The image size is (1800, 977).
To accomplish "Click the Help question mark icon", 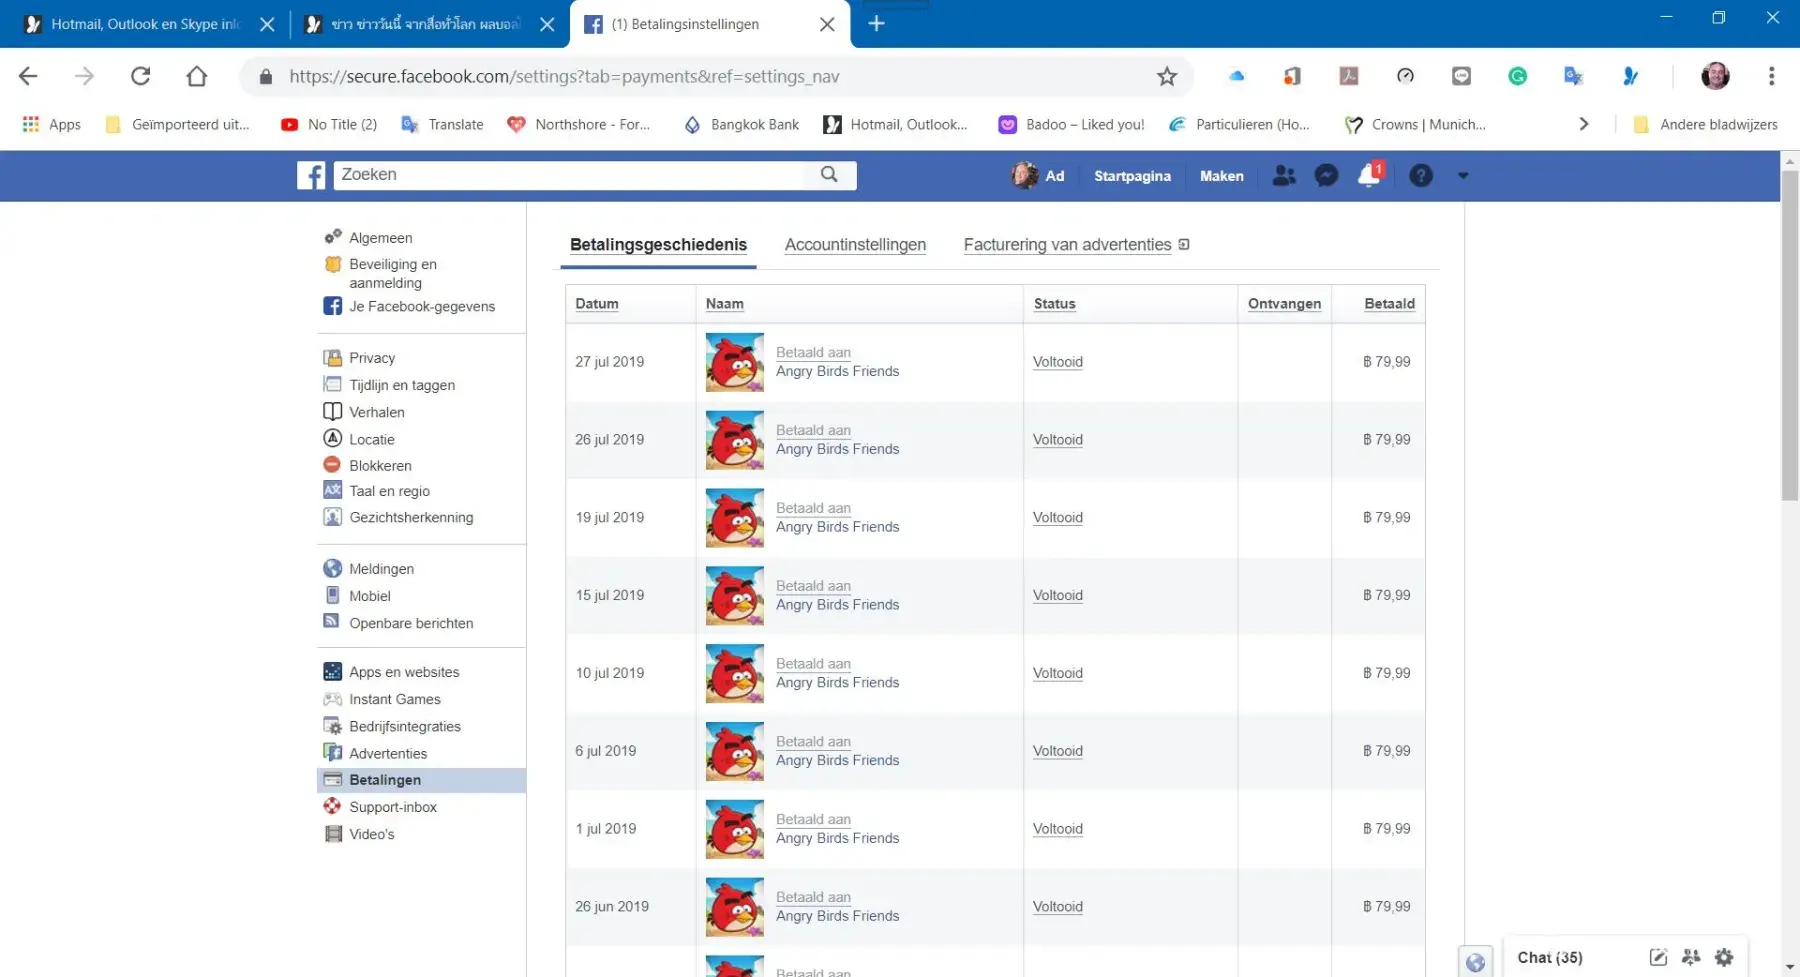I will [x=1420, y=176].
